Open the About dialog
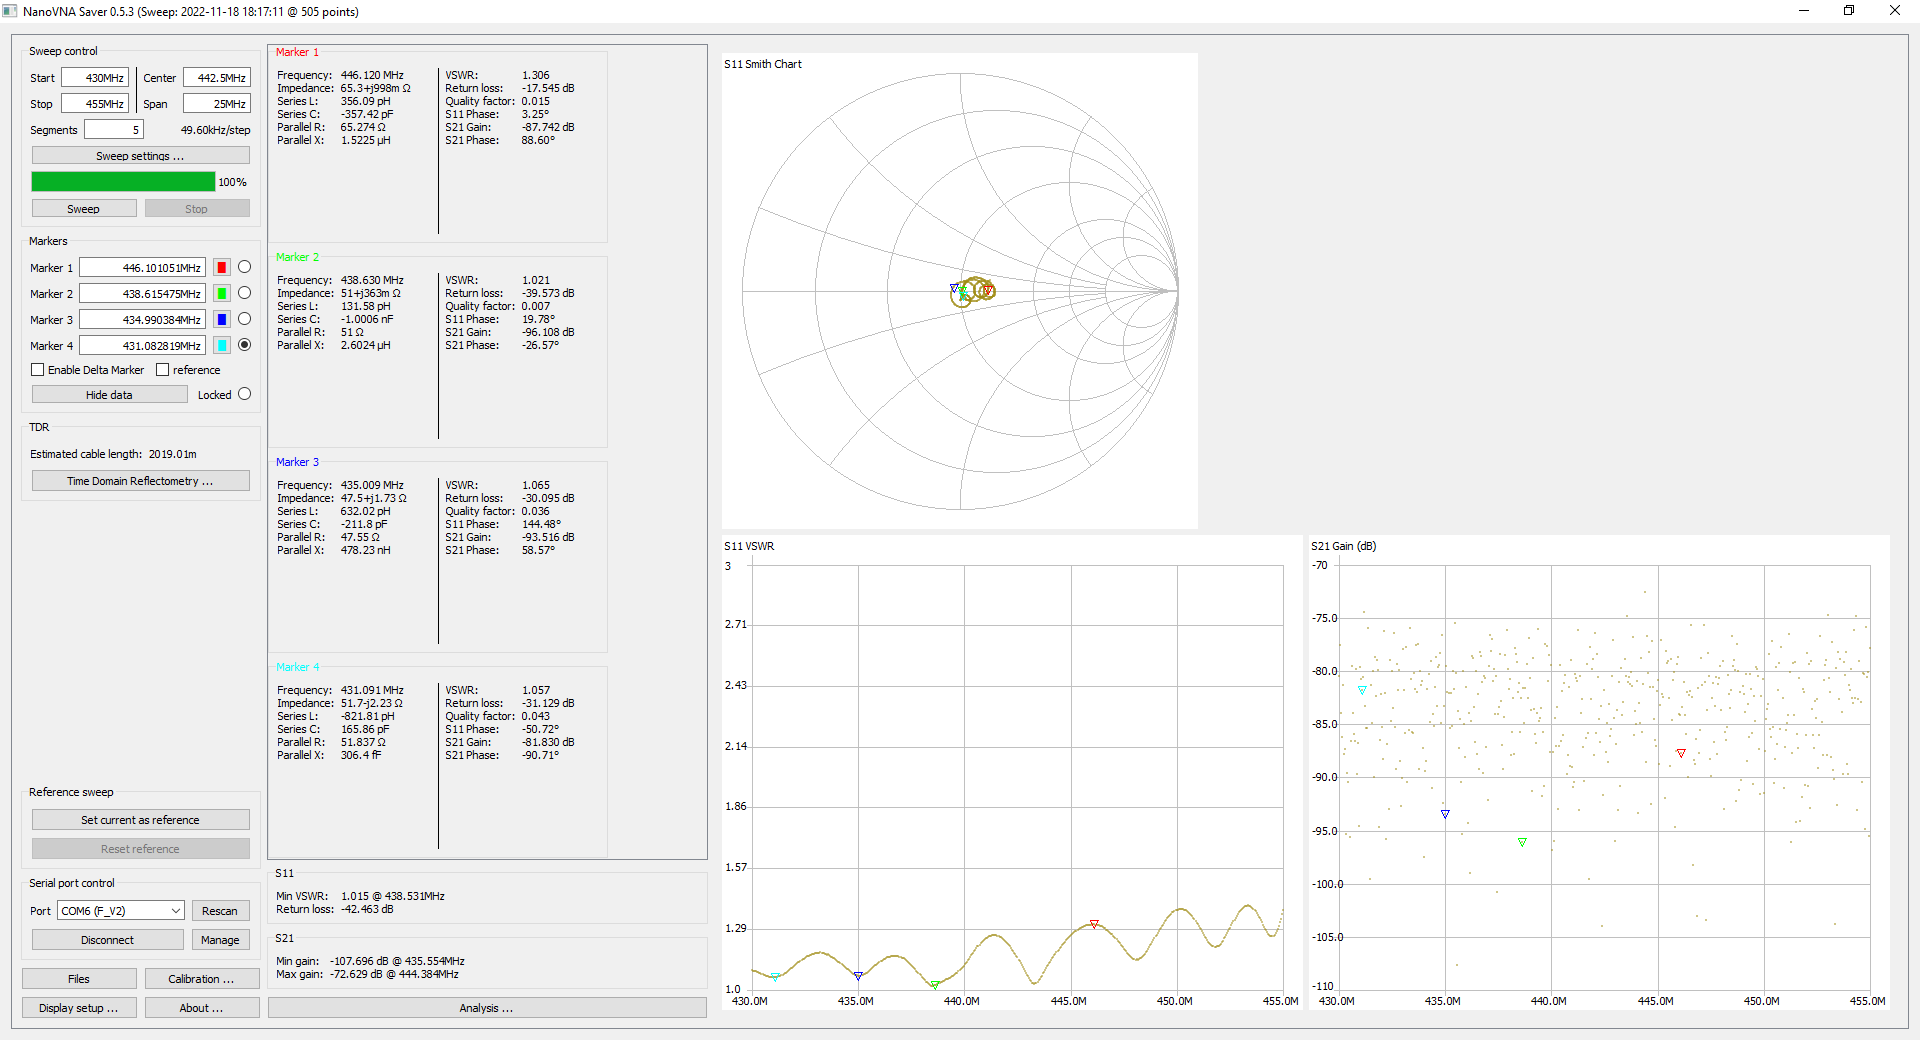 pyautogui.click(x=201, y=1008)
